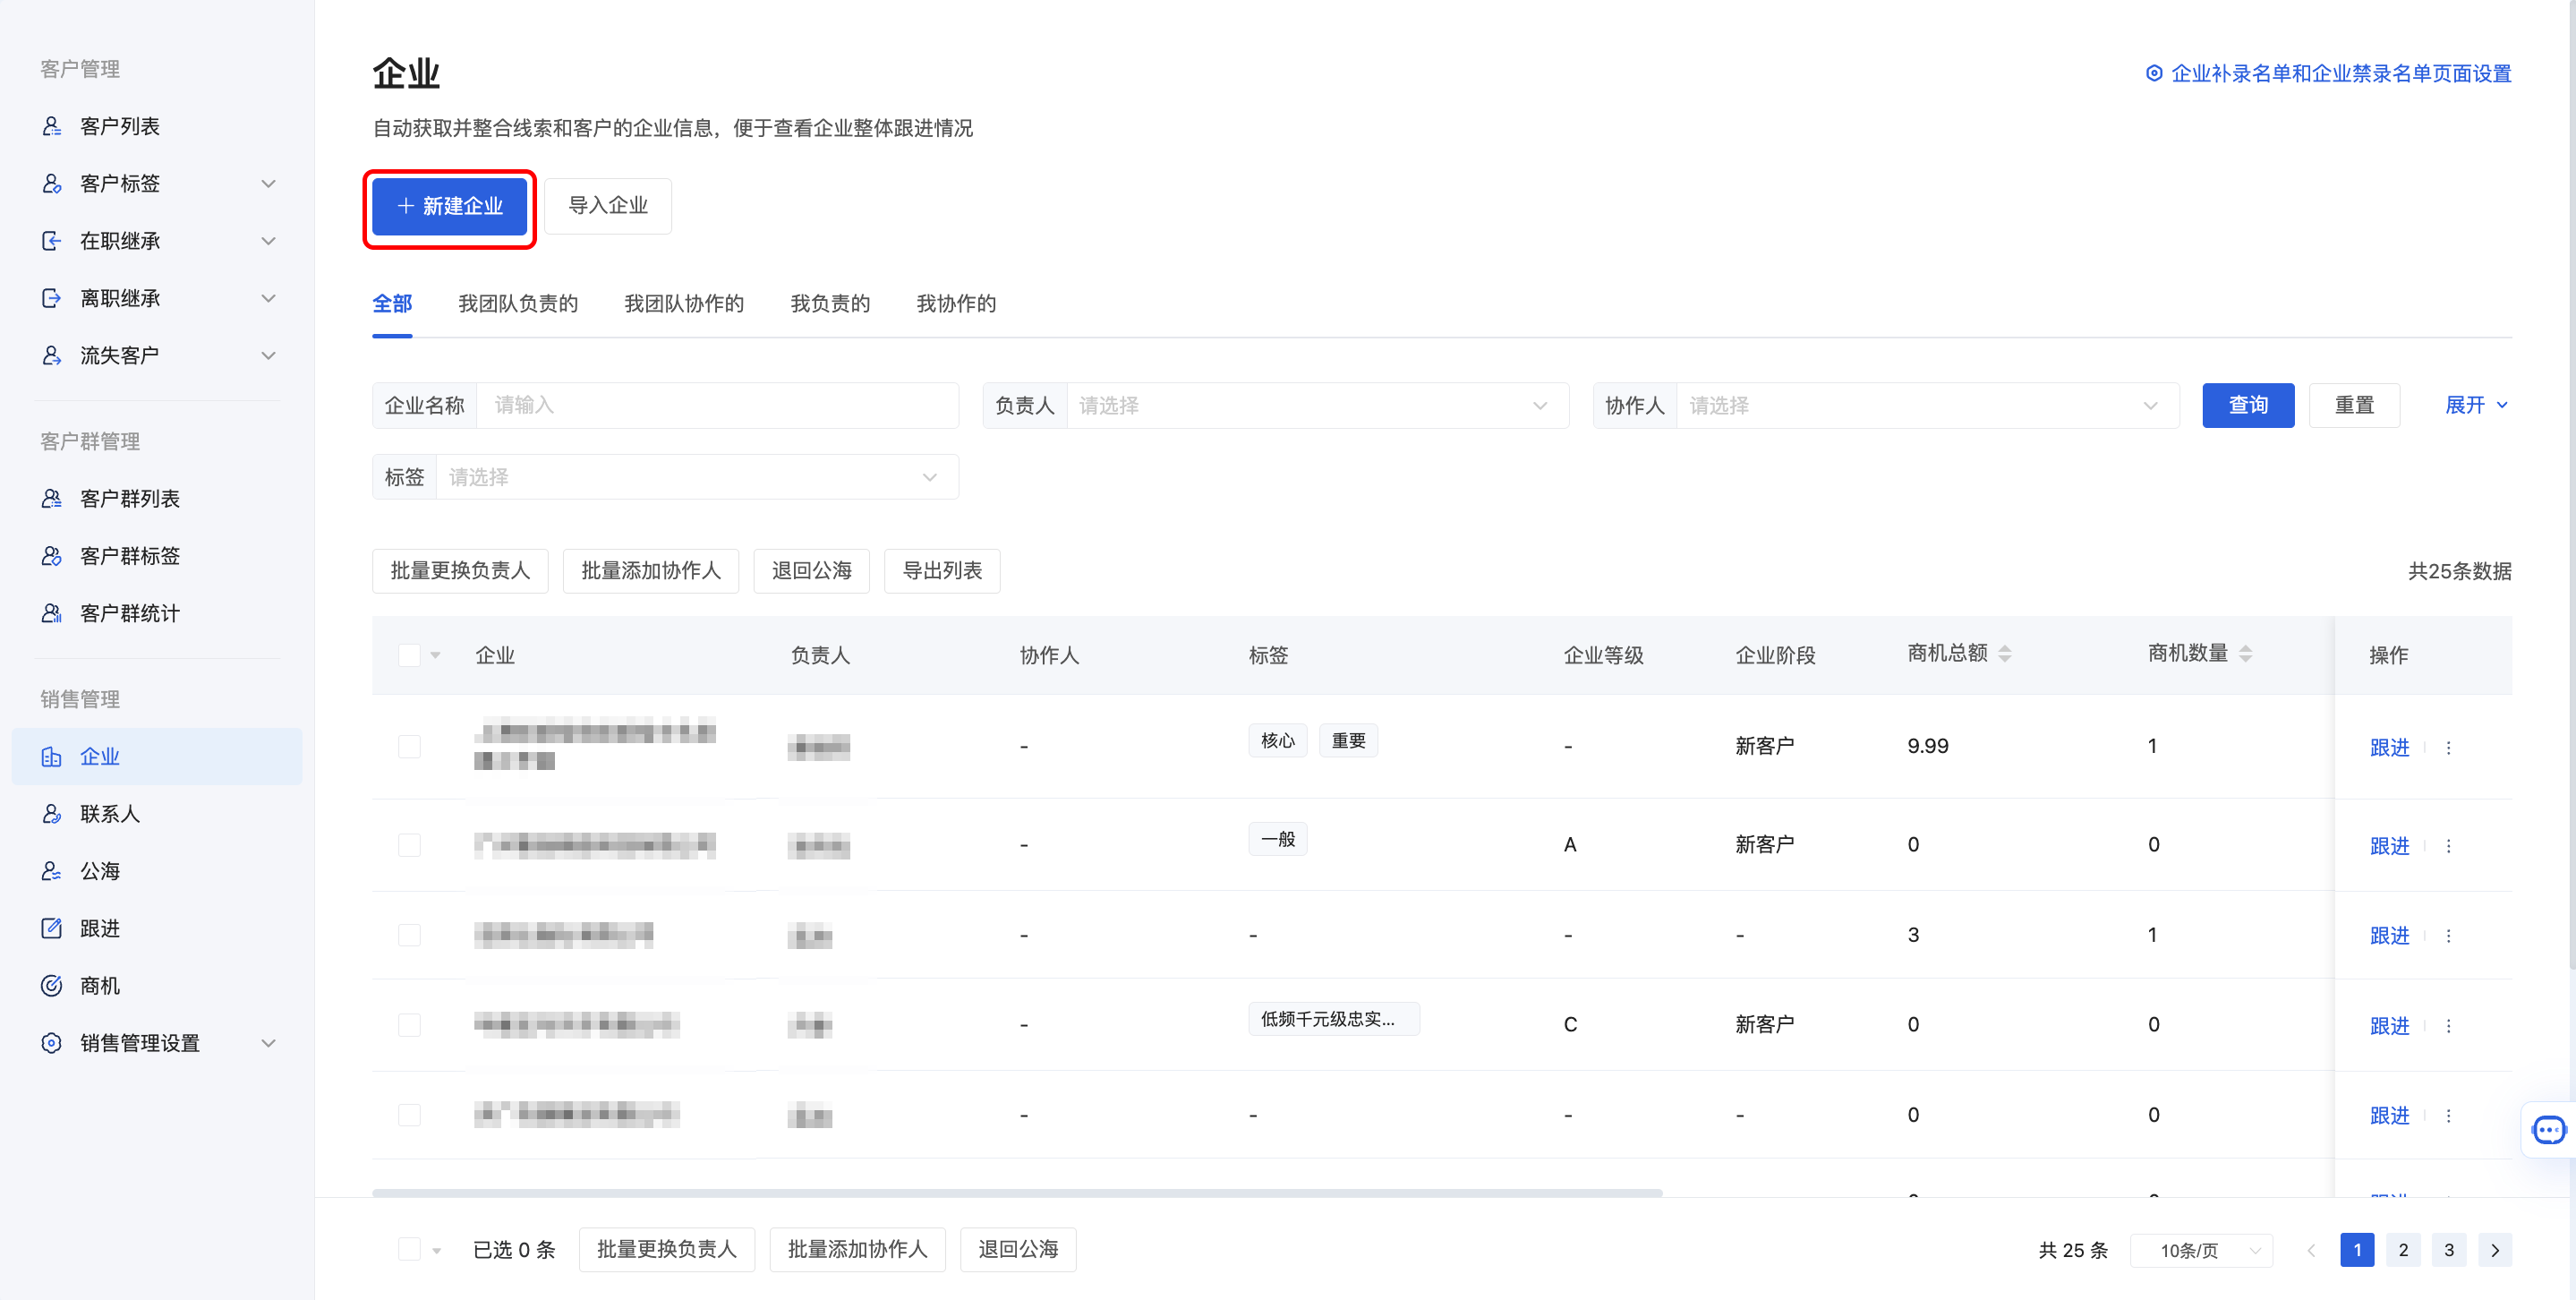
Task: Check the row with 商机总额 3
Action: click(409, 935)
